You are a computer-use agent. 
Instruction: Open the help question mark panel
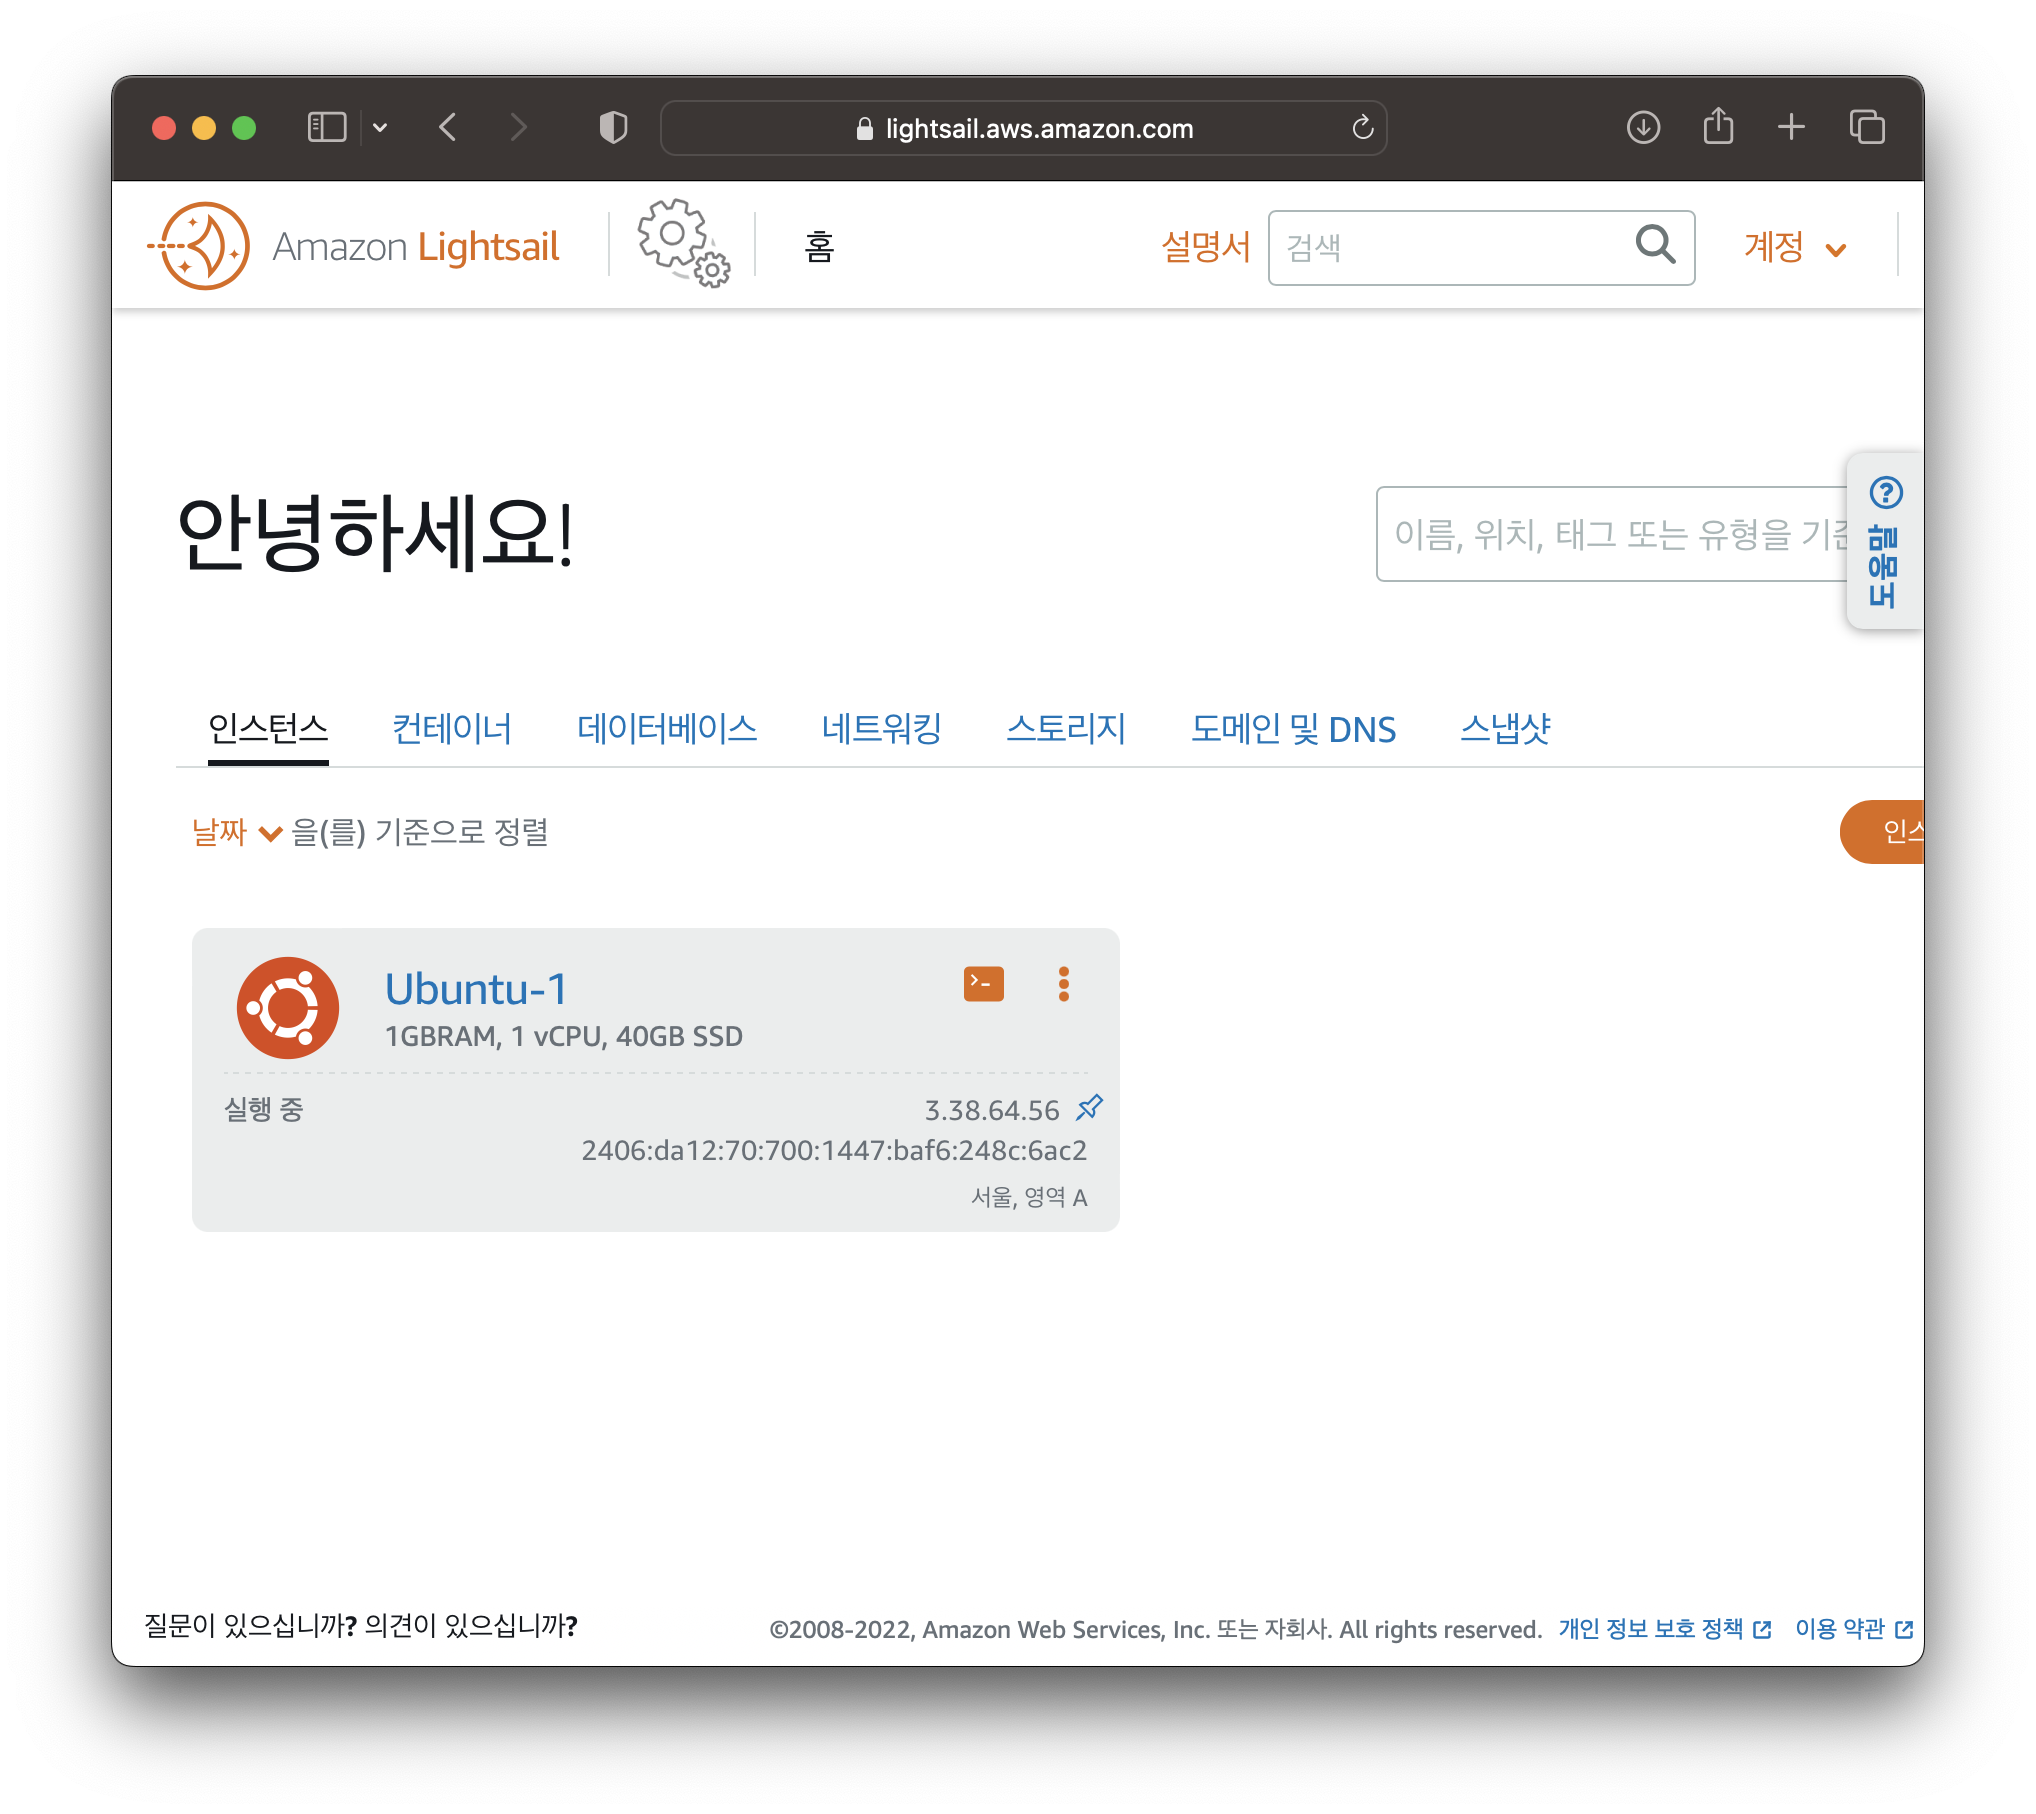(x=1885, y=493)
